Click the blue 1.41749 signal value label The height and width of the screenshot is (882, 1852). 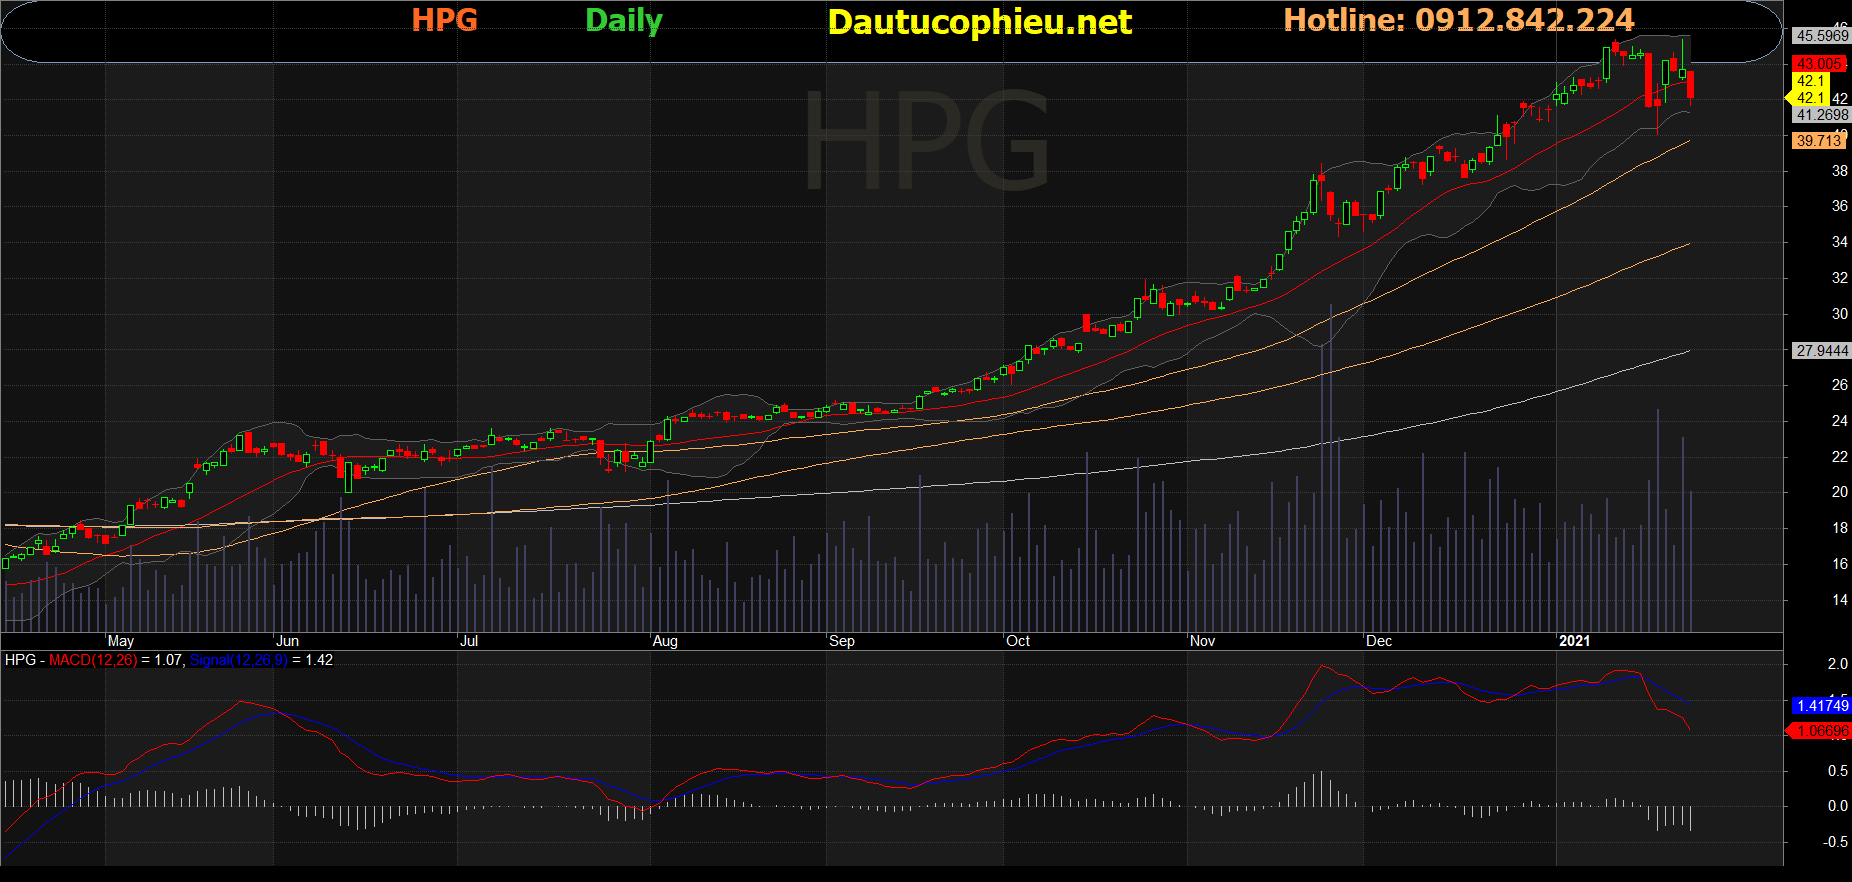coord(1822,706)
